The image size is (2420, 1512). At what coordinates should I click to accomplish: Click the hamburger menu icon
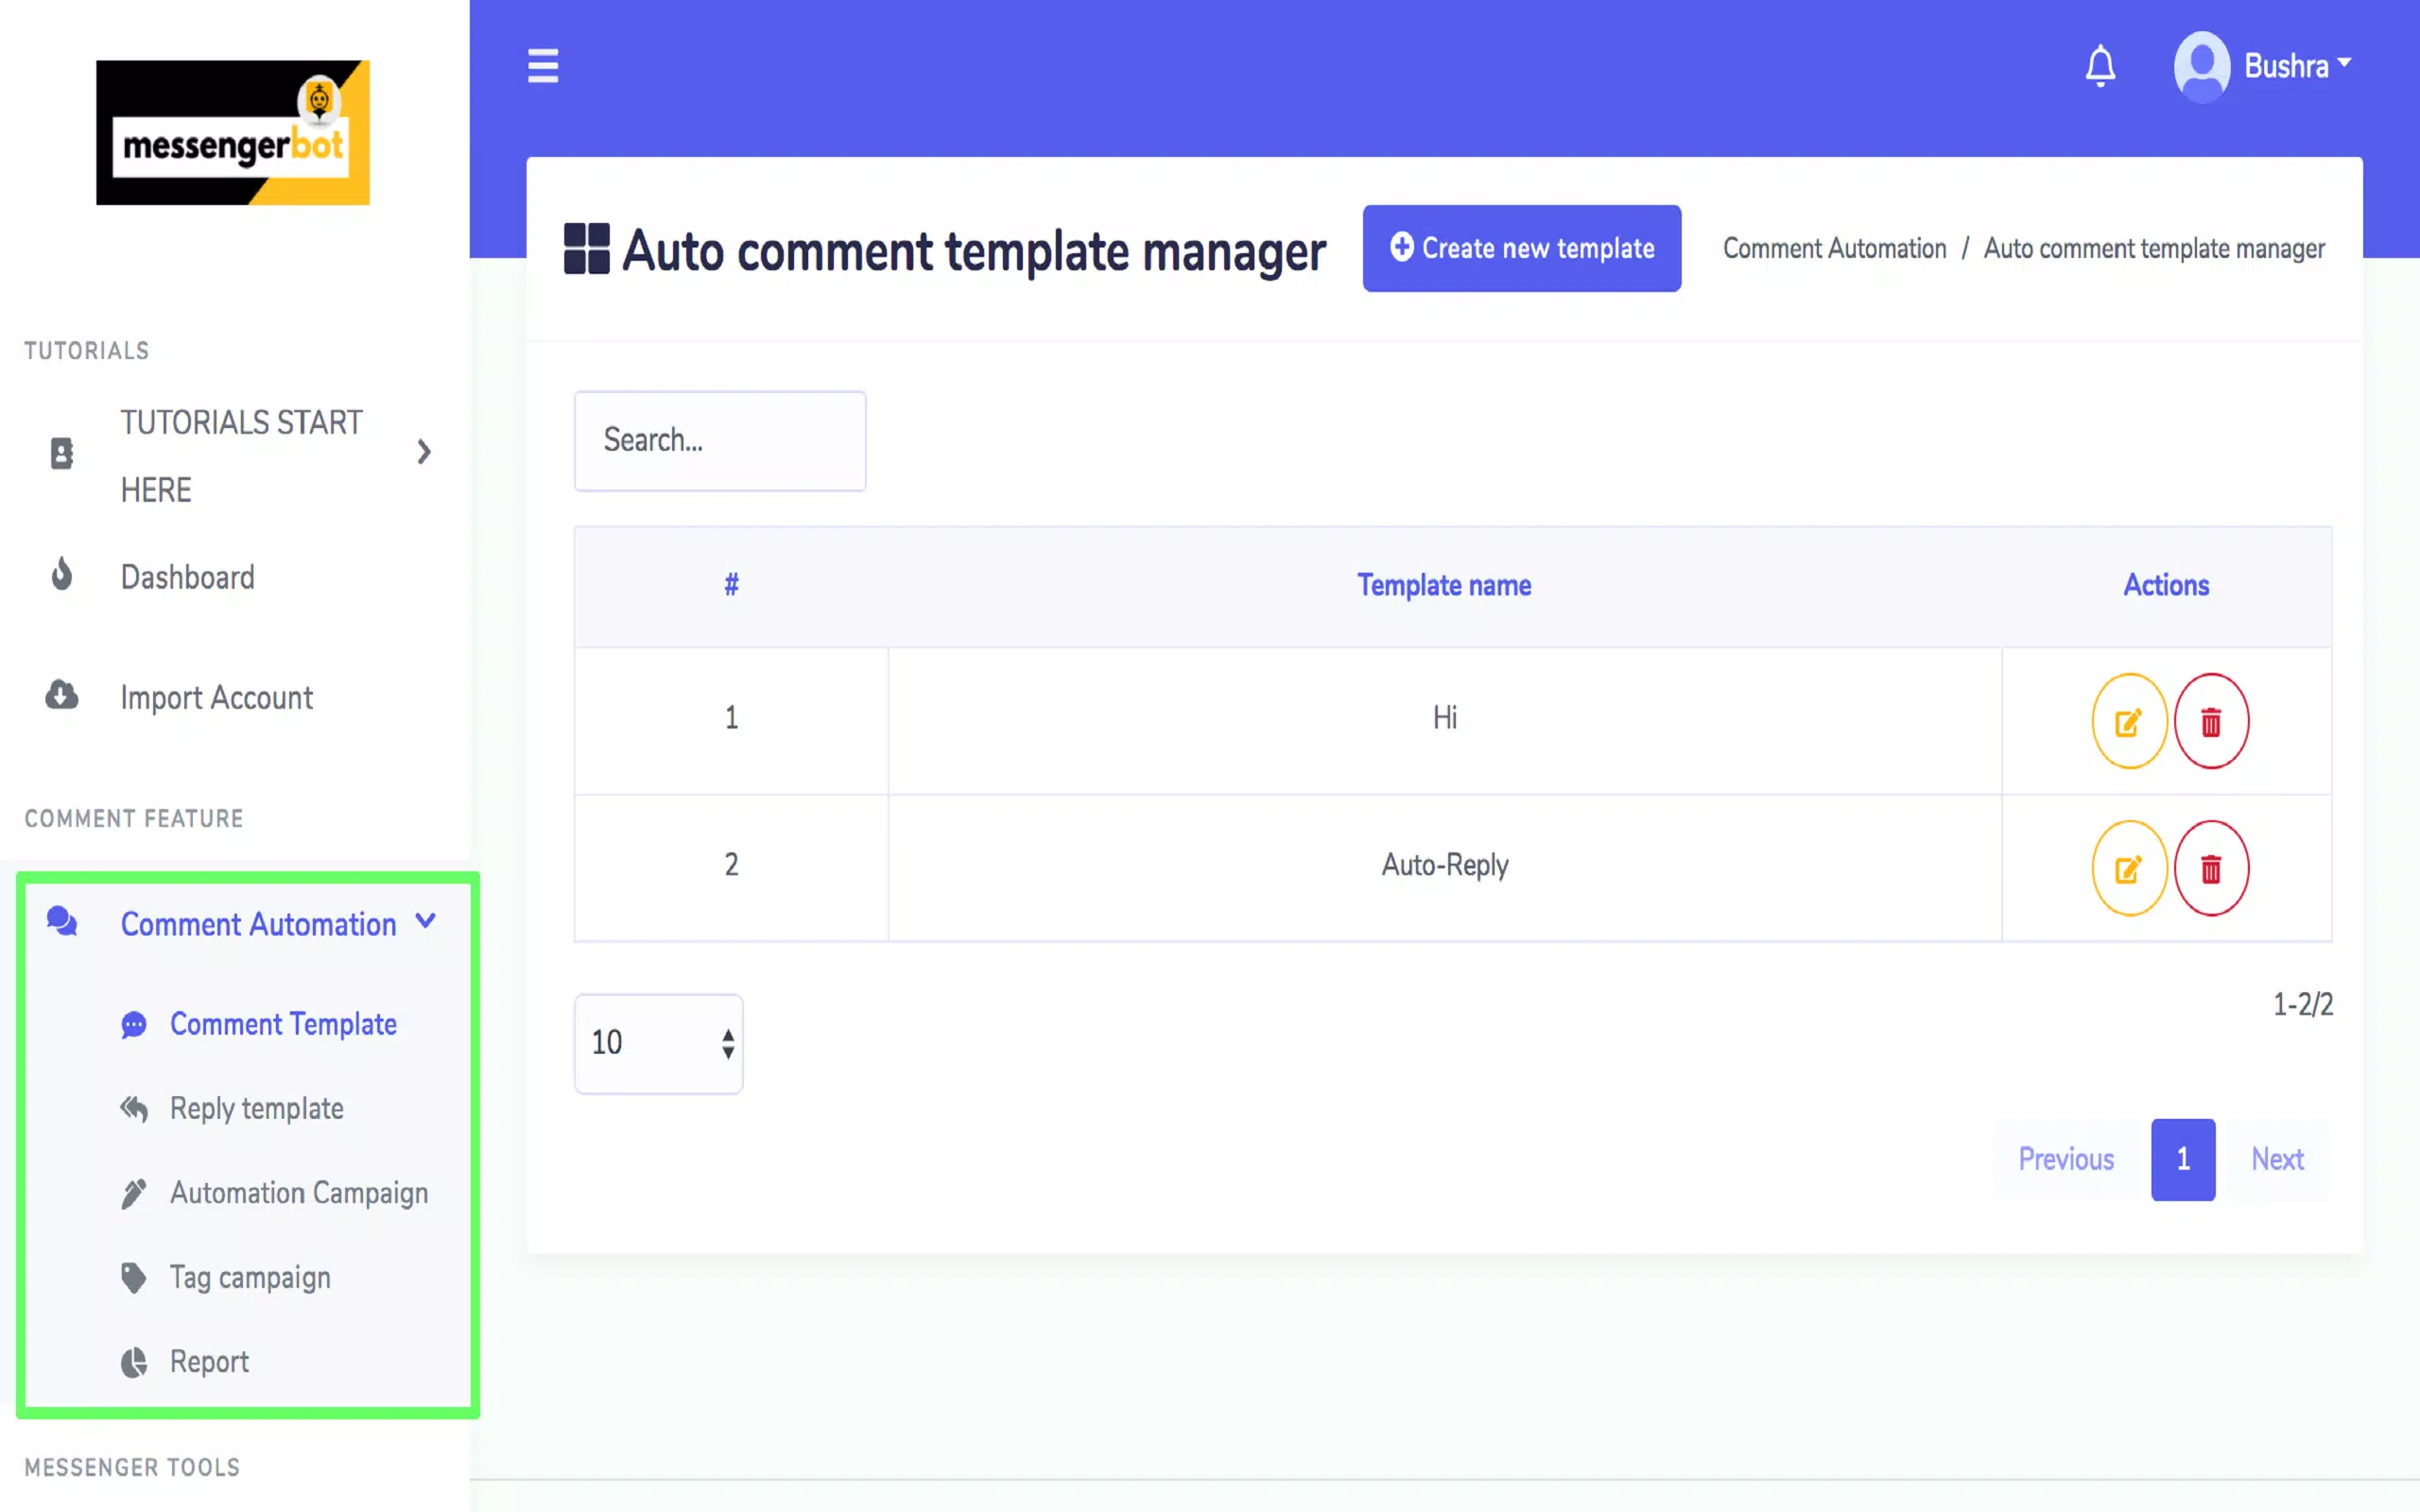(x=543, y=66)
